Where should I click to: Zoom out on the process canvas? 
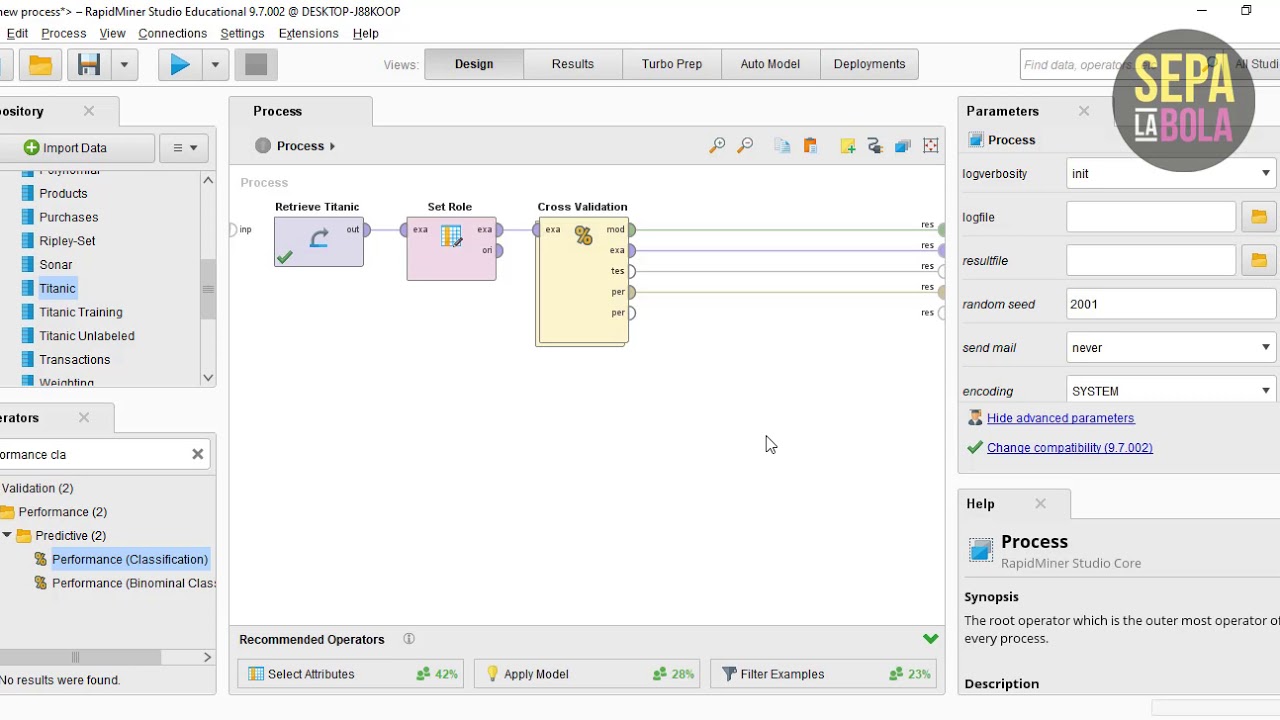point(745,146)
